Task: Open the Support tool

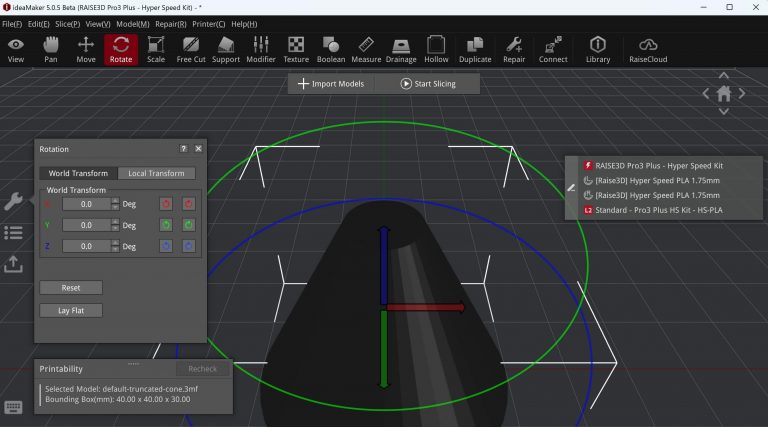Action: 226,49
